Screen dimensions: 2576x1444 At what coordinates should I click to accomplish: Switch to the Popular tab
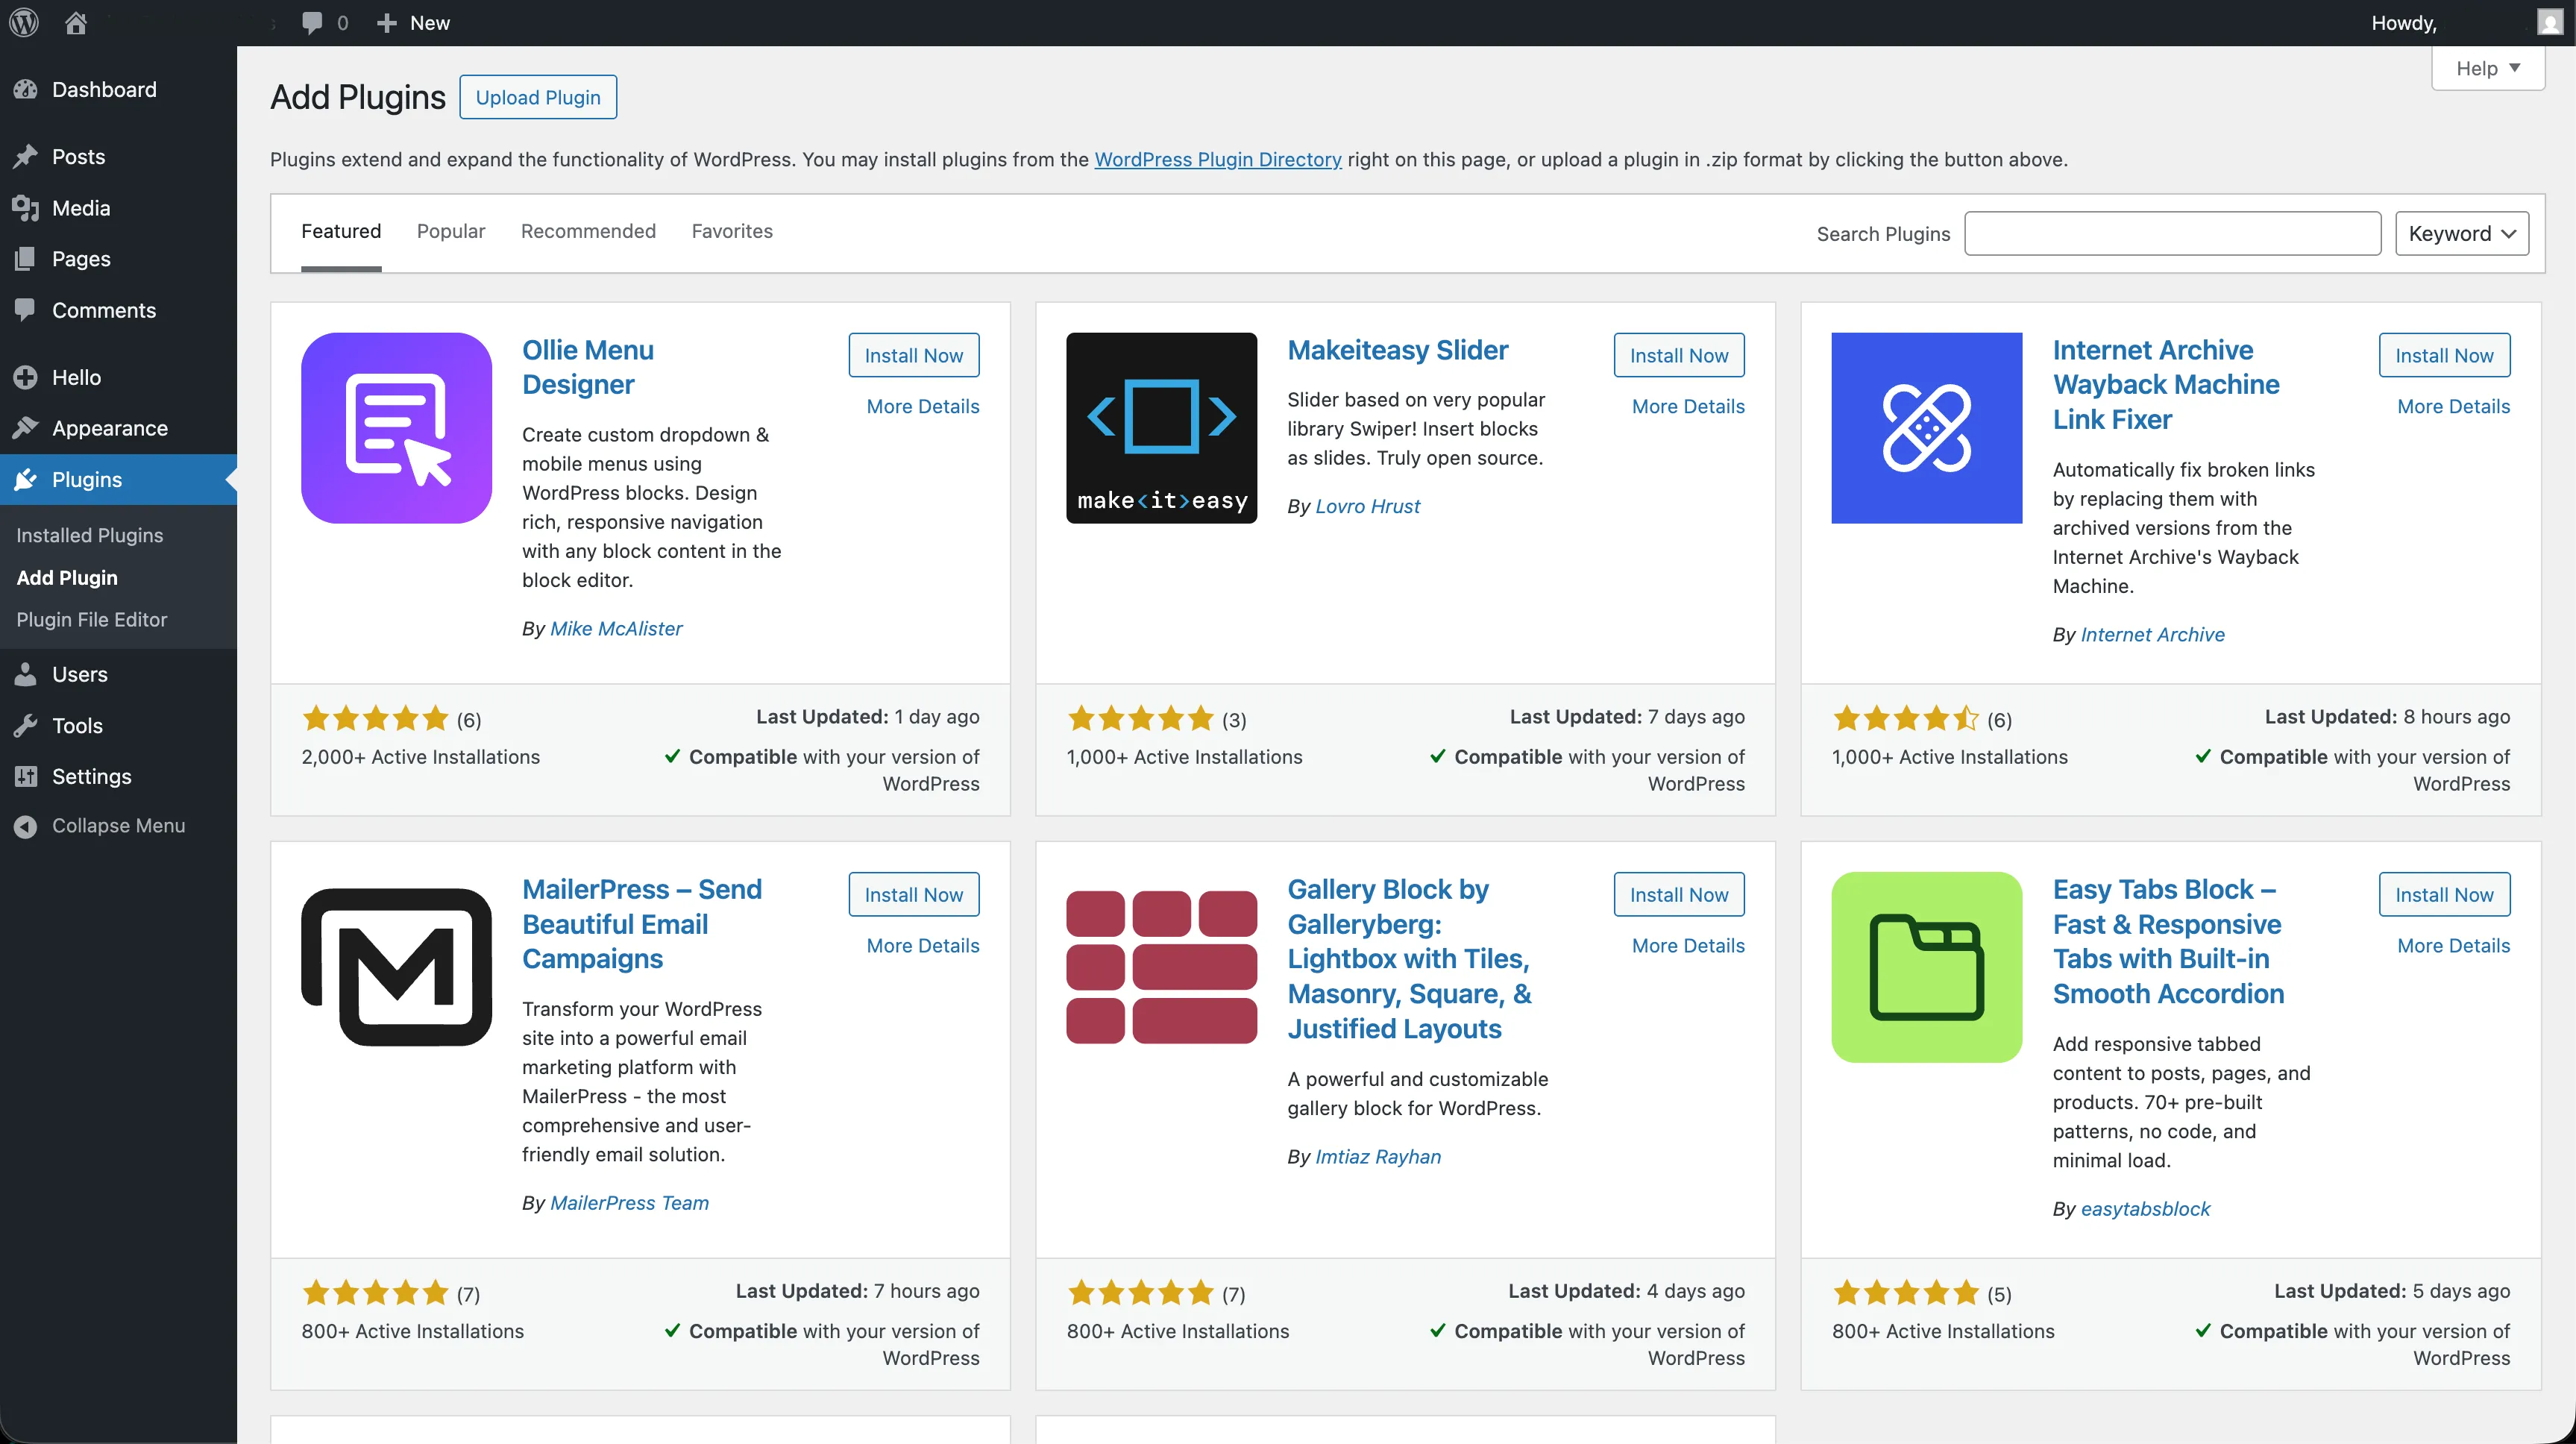tap(451, 231)
